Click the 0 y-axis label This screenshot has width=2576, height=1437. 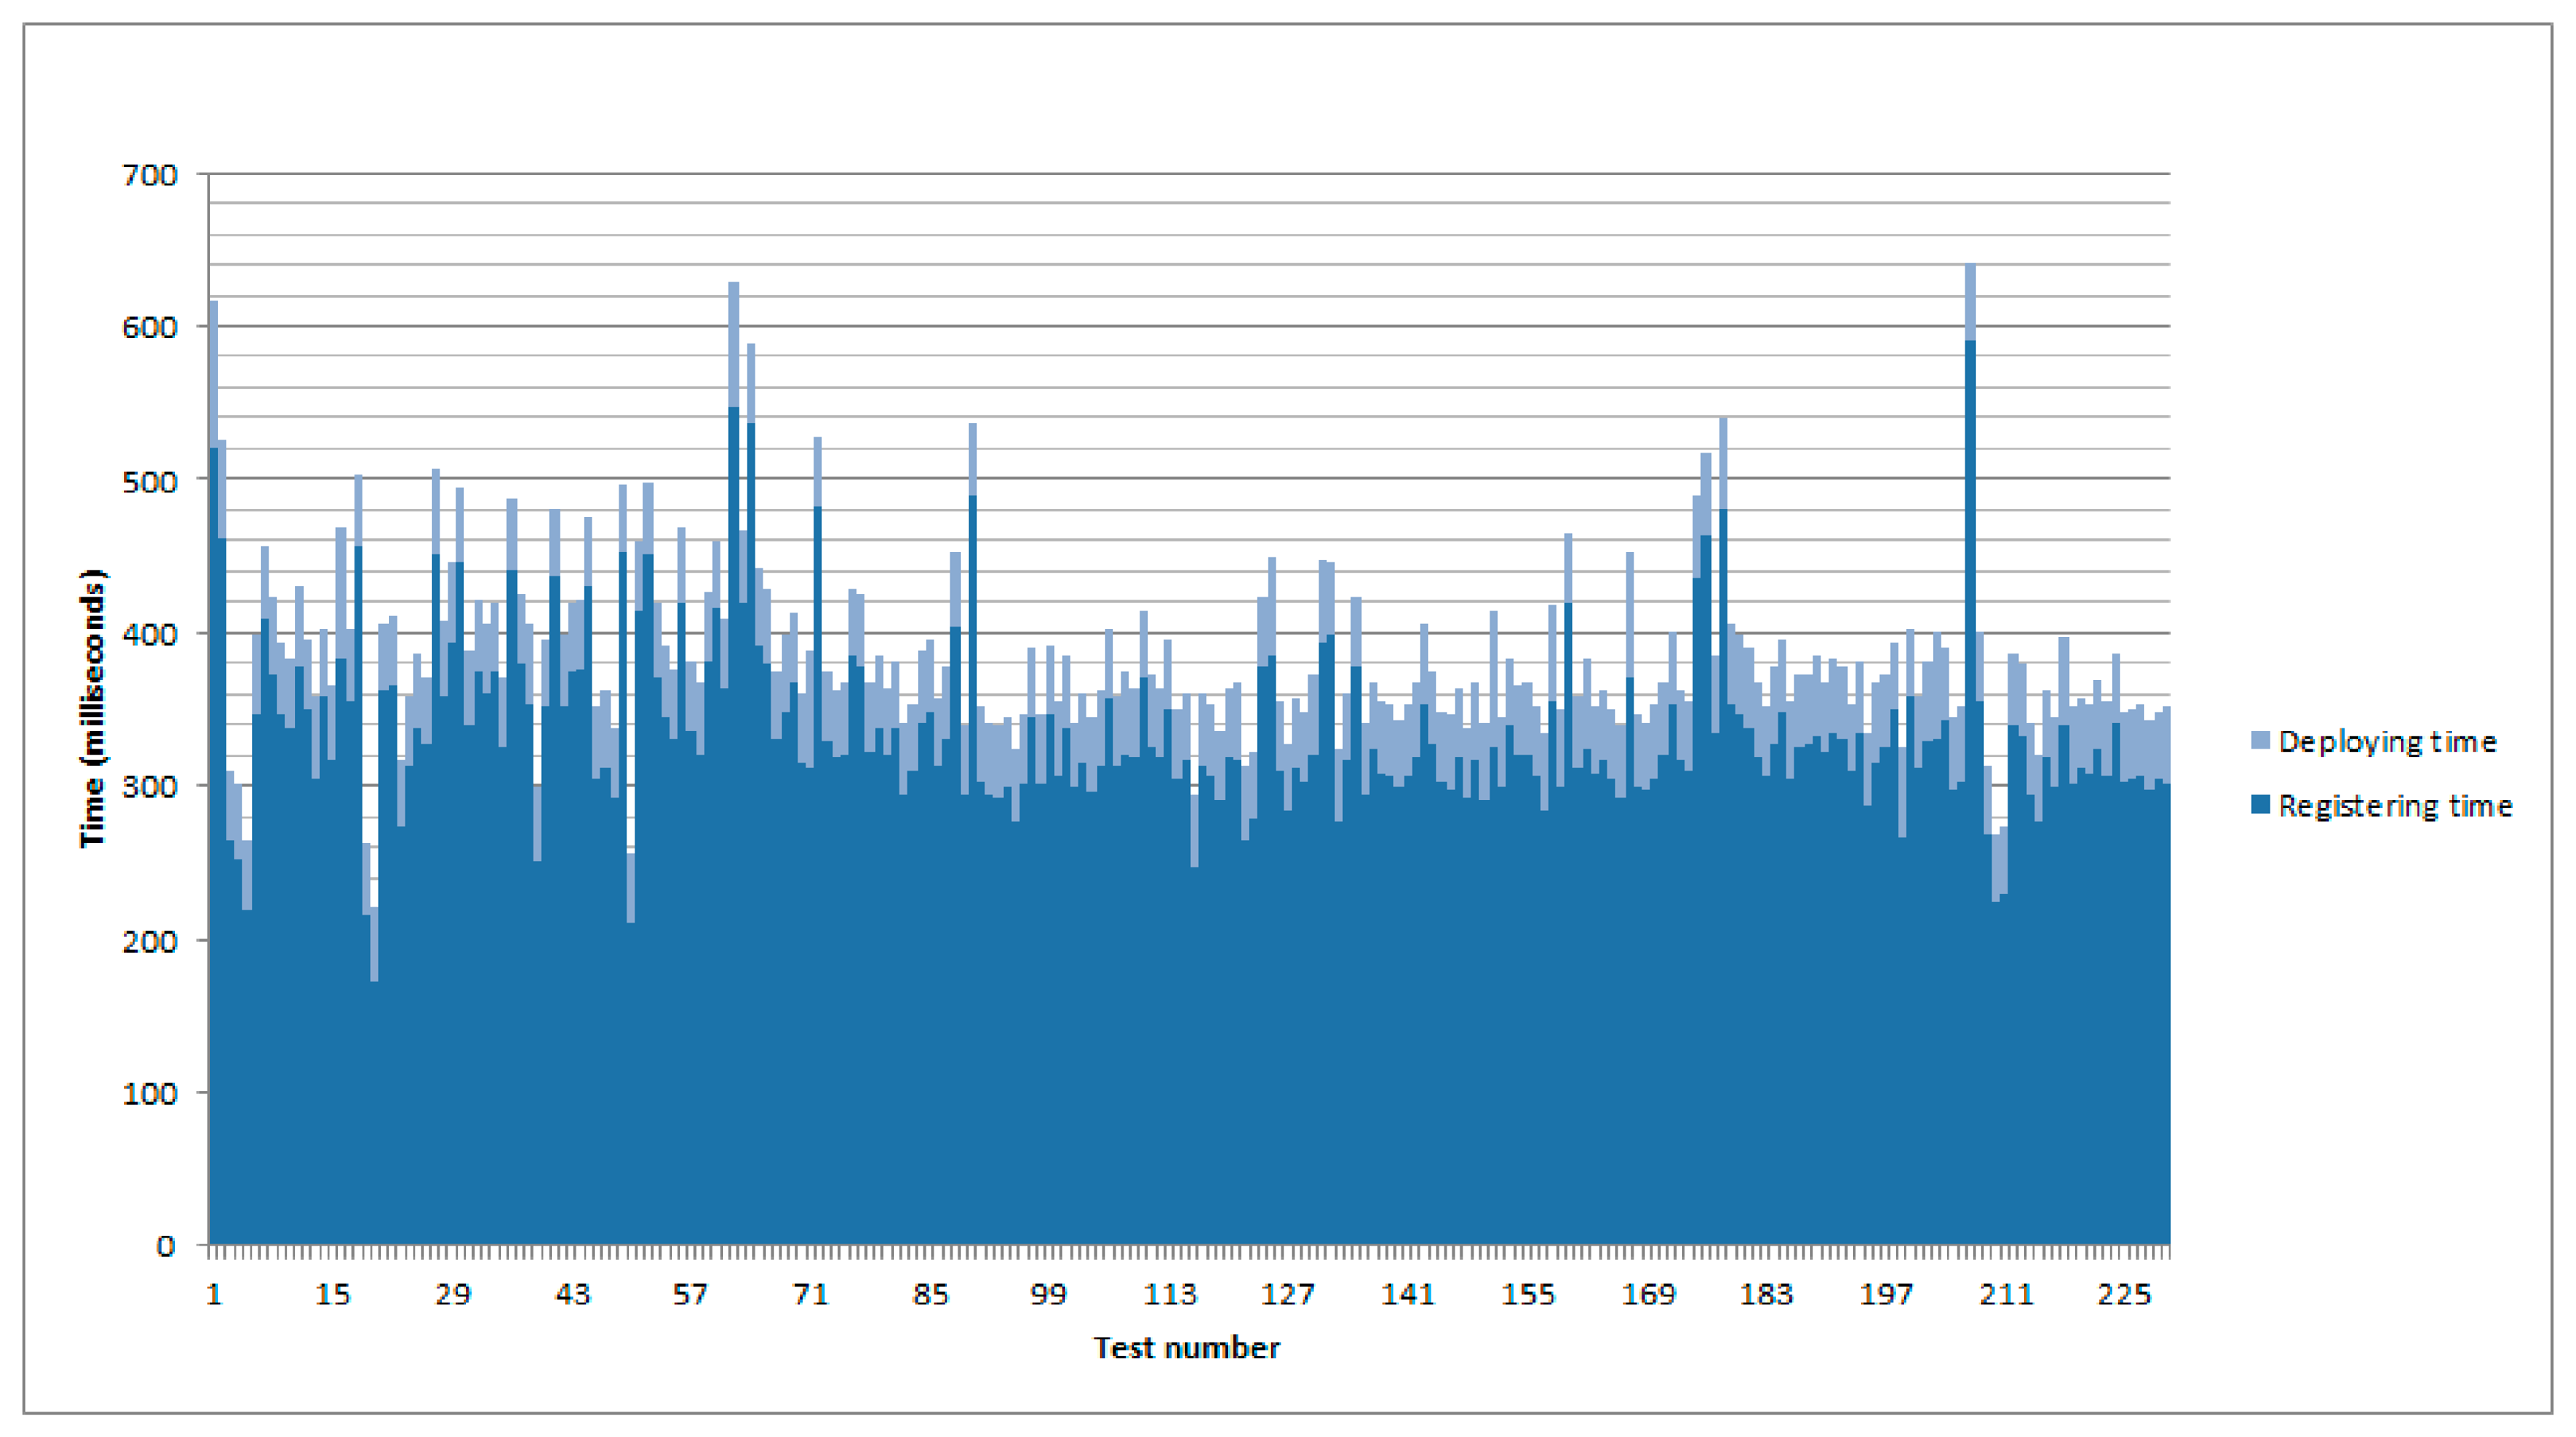166,1246
